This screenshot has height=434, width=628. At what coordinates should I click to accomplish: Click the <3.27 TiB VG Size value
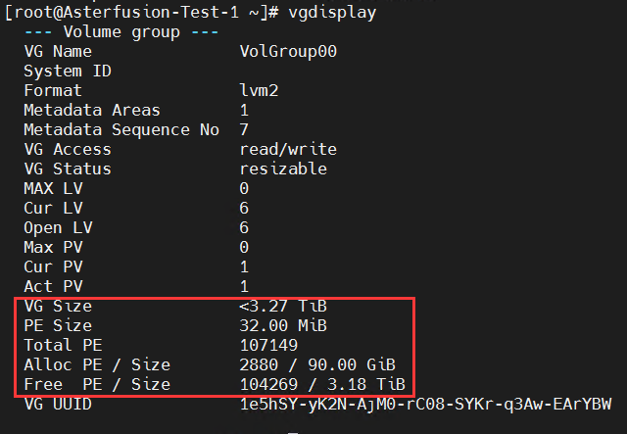pos(282,306)
